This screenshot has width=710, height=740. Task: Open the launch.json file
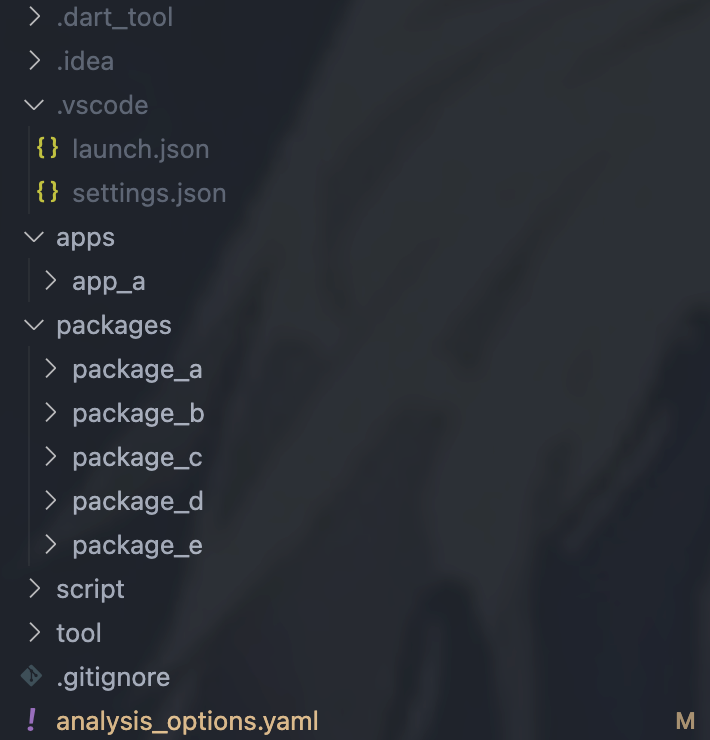pyautogui.click(x=140, y=149)
